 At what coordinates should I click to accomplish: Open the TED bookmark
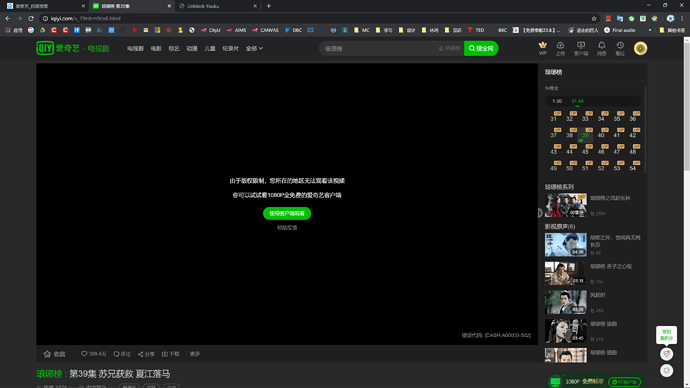476,30
